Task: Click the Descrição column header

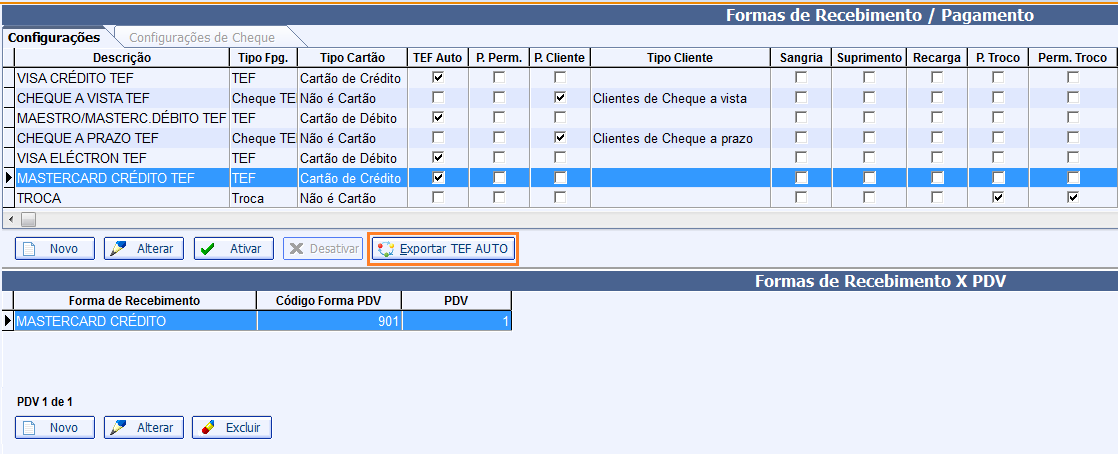Action: coord(115,58)
